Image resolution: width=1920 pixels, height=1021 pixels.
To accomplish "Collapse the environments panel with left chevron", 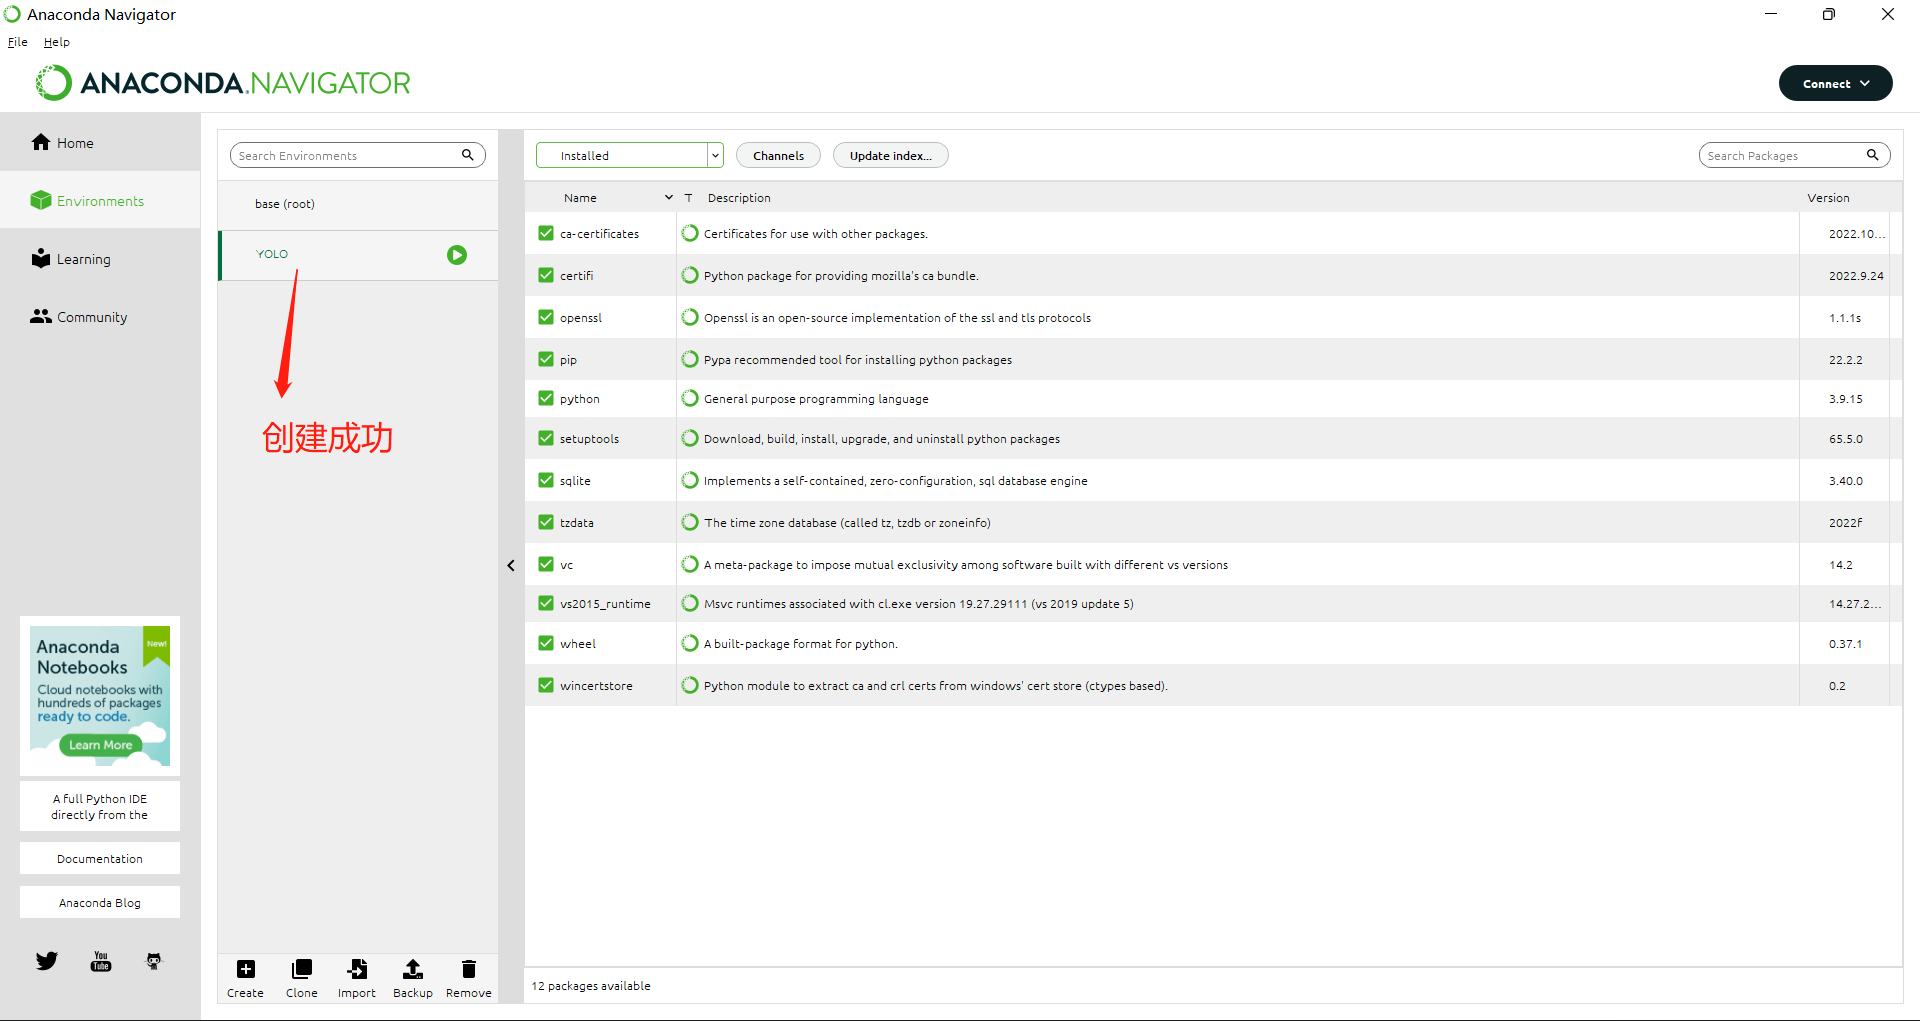I will coord(511,565).
